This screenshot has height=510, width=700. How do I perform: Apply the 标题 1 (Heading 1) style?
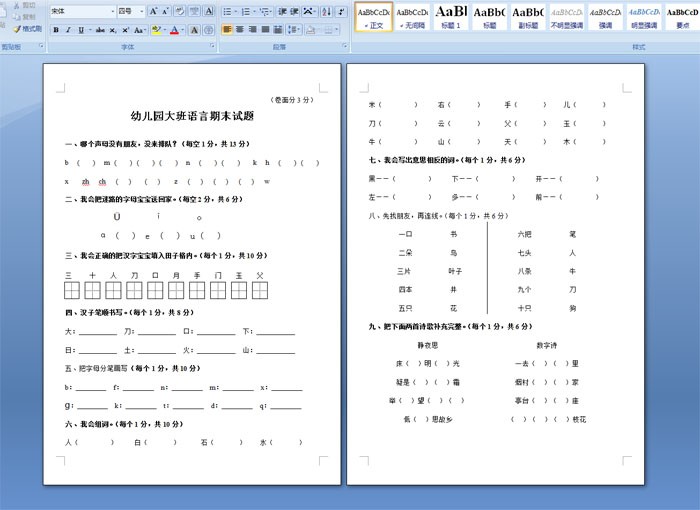pyautogui.click(x=451, y=17)
